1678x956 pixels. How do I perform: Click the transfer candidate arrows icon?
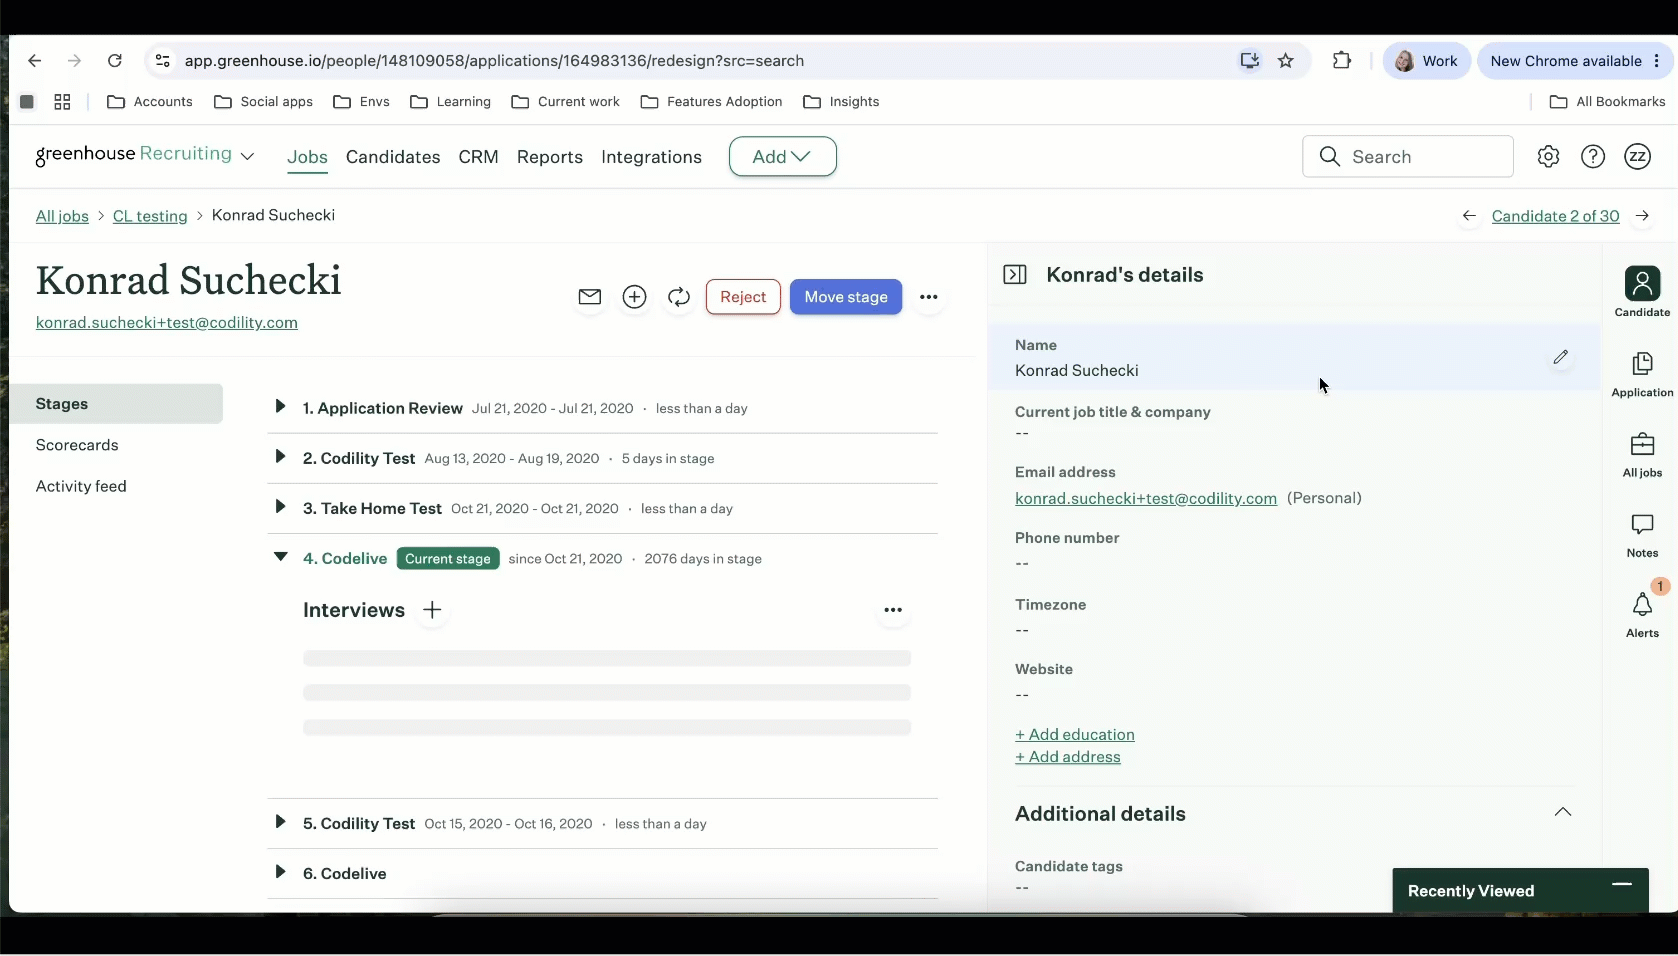coord(679,297)
